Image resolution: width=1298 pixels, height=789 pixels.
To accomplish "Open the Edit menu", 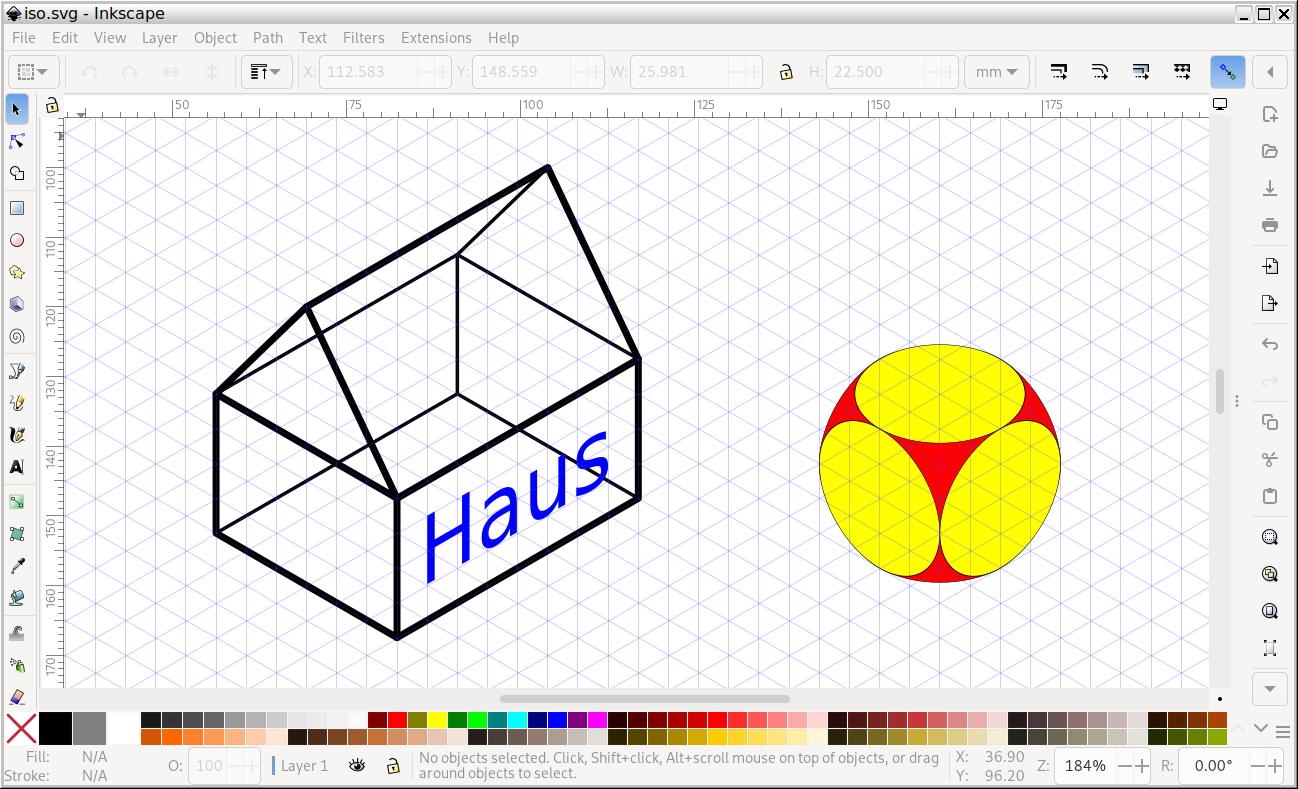I will pyautogui.click(x=65, y=38).
